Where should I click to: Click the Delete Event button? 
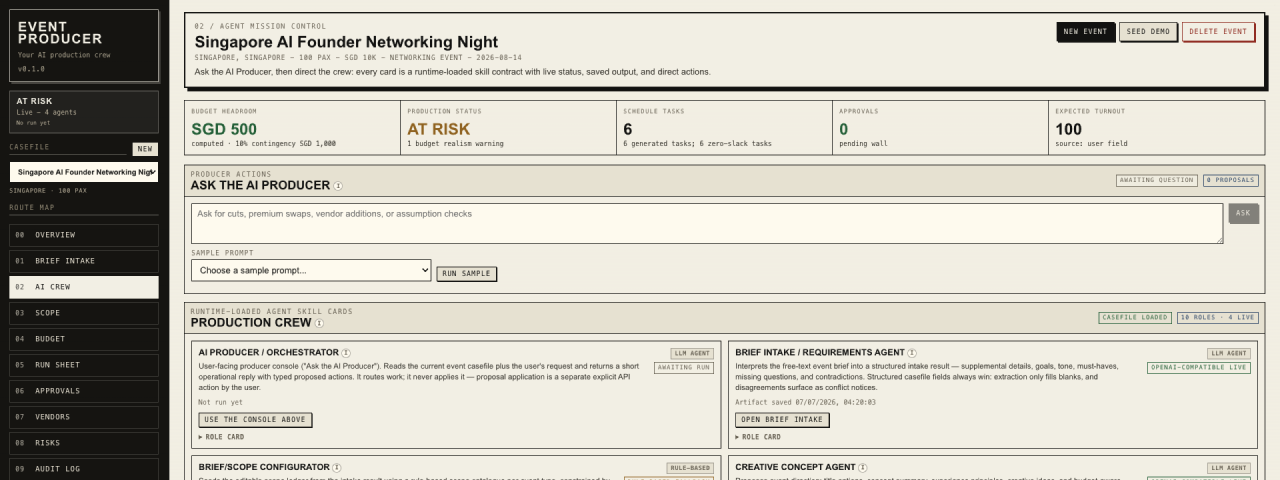coord(1218,32)
